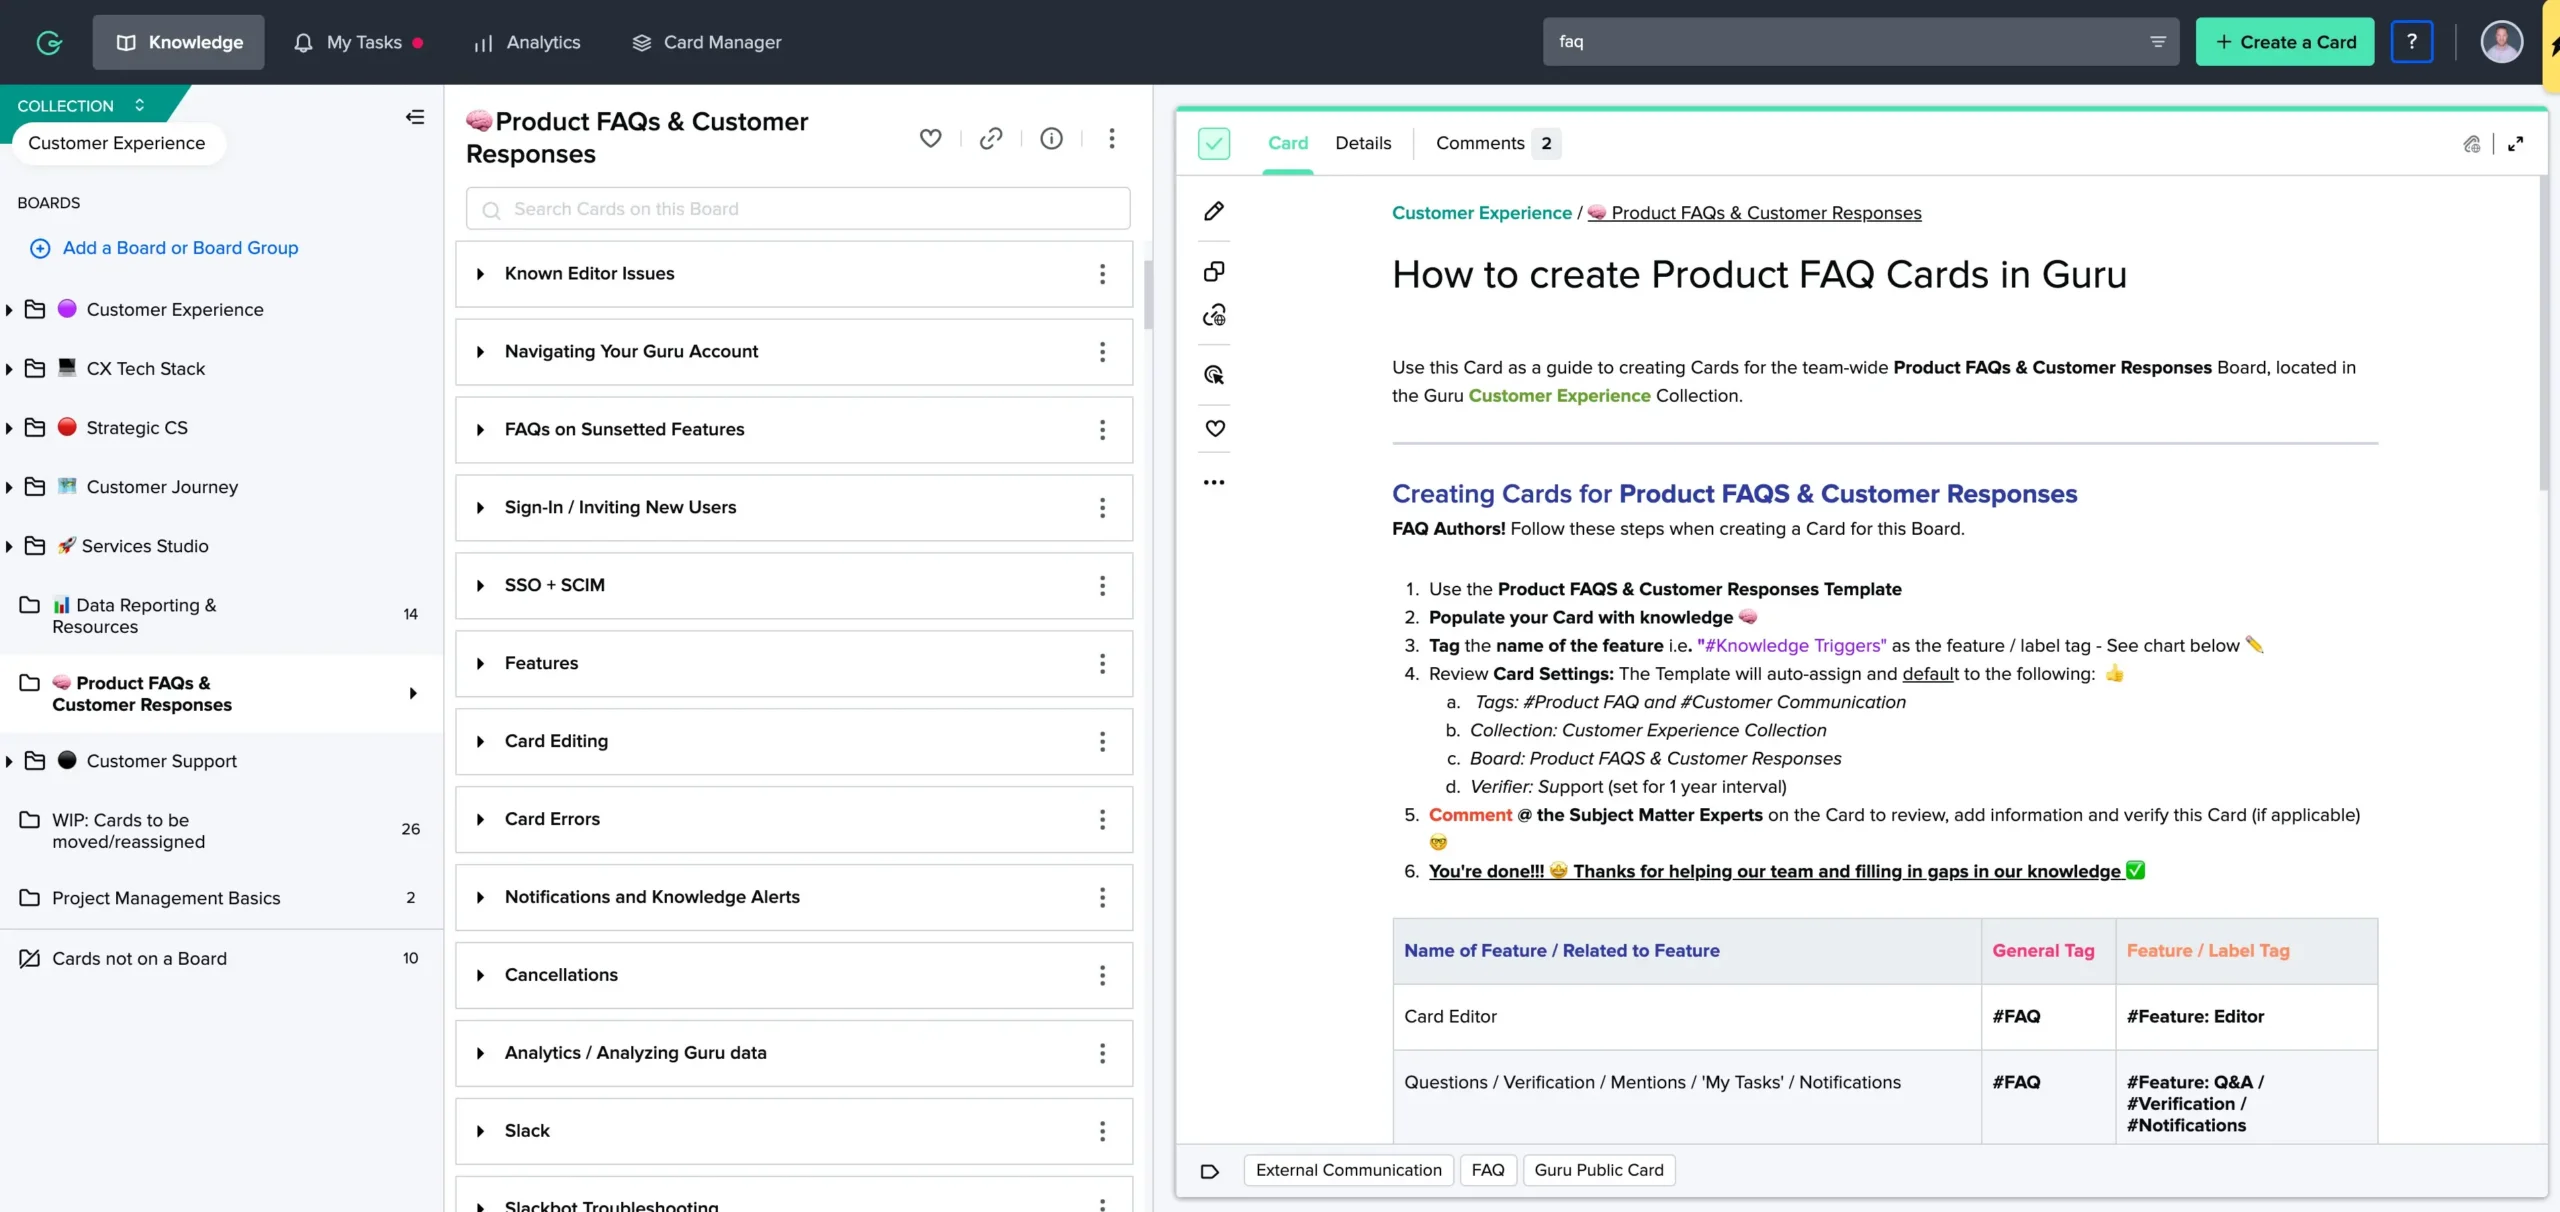Click the green verified checkmark badge
The height and width of the screenshot is (1212, 2560).
tap(1213, 143)
